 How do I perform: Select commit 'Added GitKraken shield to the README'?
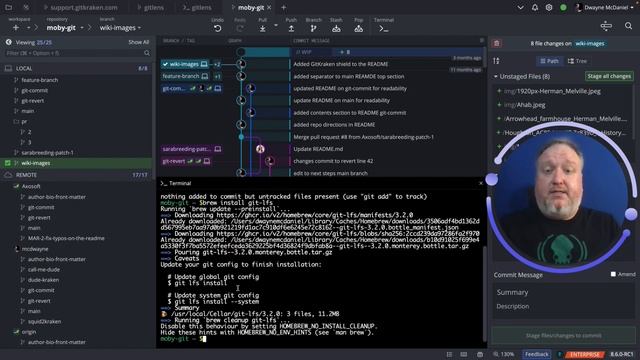pos(340,64)
